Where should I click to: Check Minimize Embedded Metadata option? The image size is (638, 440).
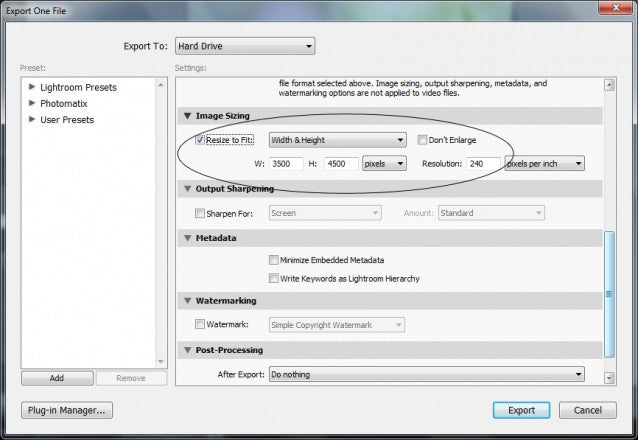274,260
